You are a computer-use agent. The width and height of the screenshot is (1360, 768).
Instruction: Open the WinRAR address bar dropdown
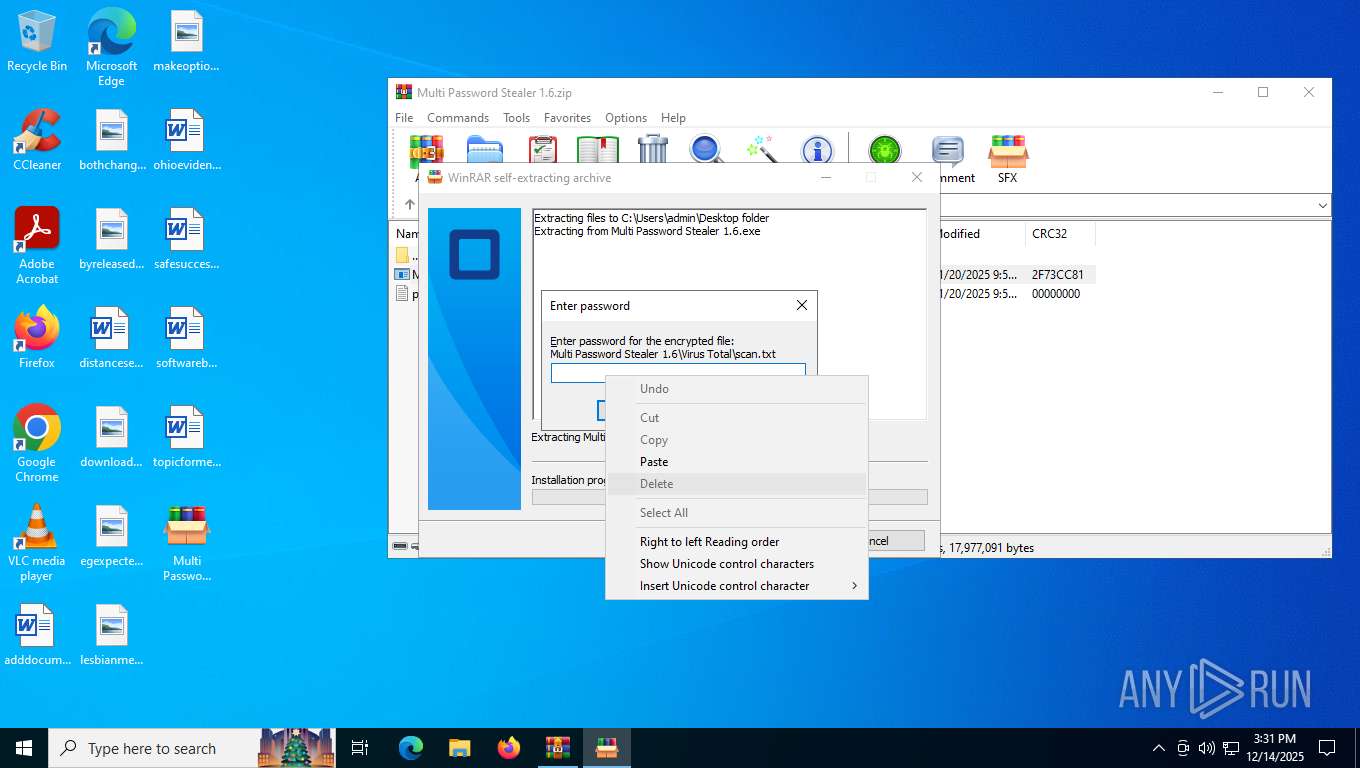(x=1322, y=205)
